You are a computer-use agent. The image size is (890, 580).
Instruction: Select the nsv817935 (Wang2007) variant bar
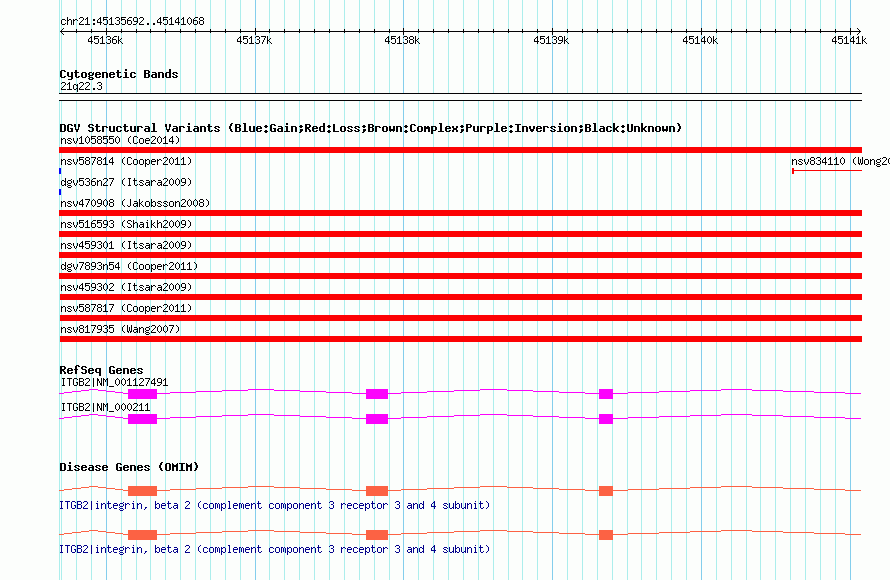point(460,339)
